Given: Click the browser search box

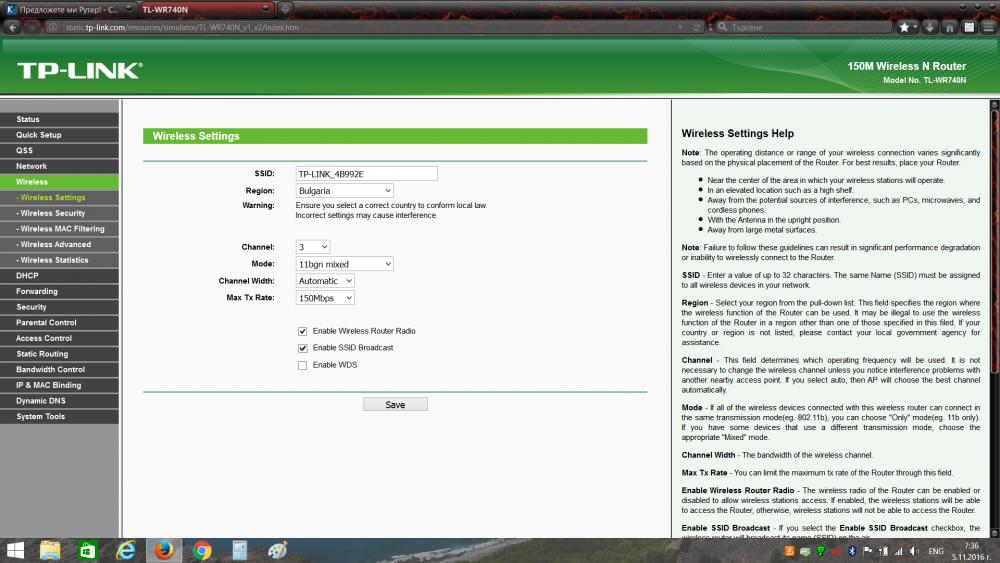Looking at the screenshot, I should pos(804,27).
